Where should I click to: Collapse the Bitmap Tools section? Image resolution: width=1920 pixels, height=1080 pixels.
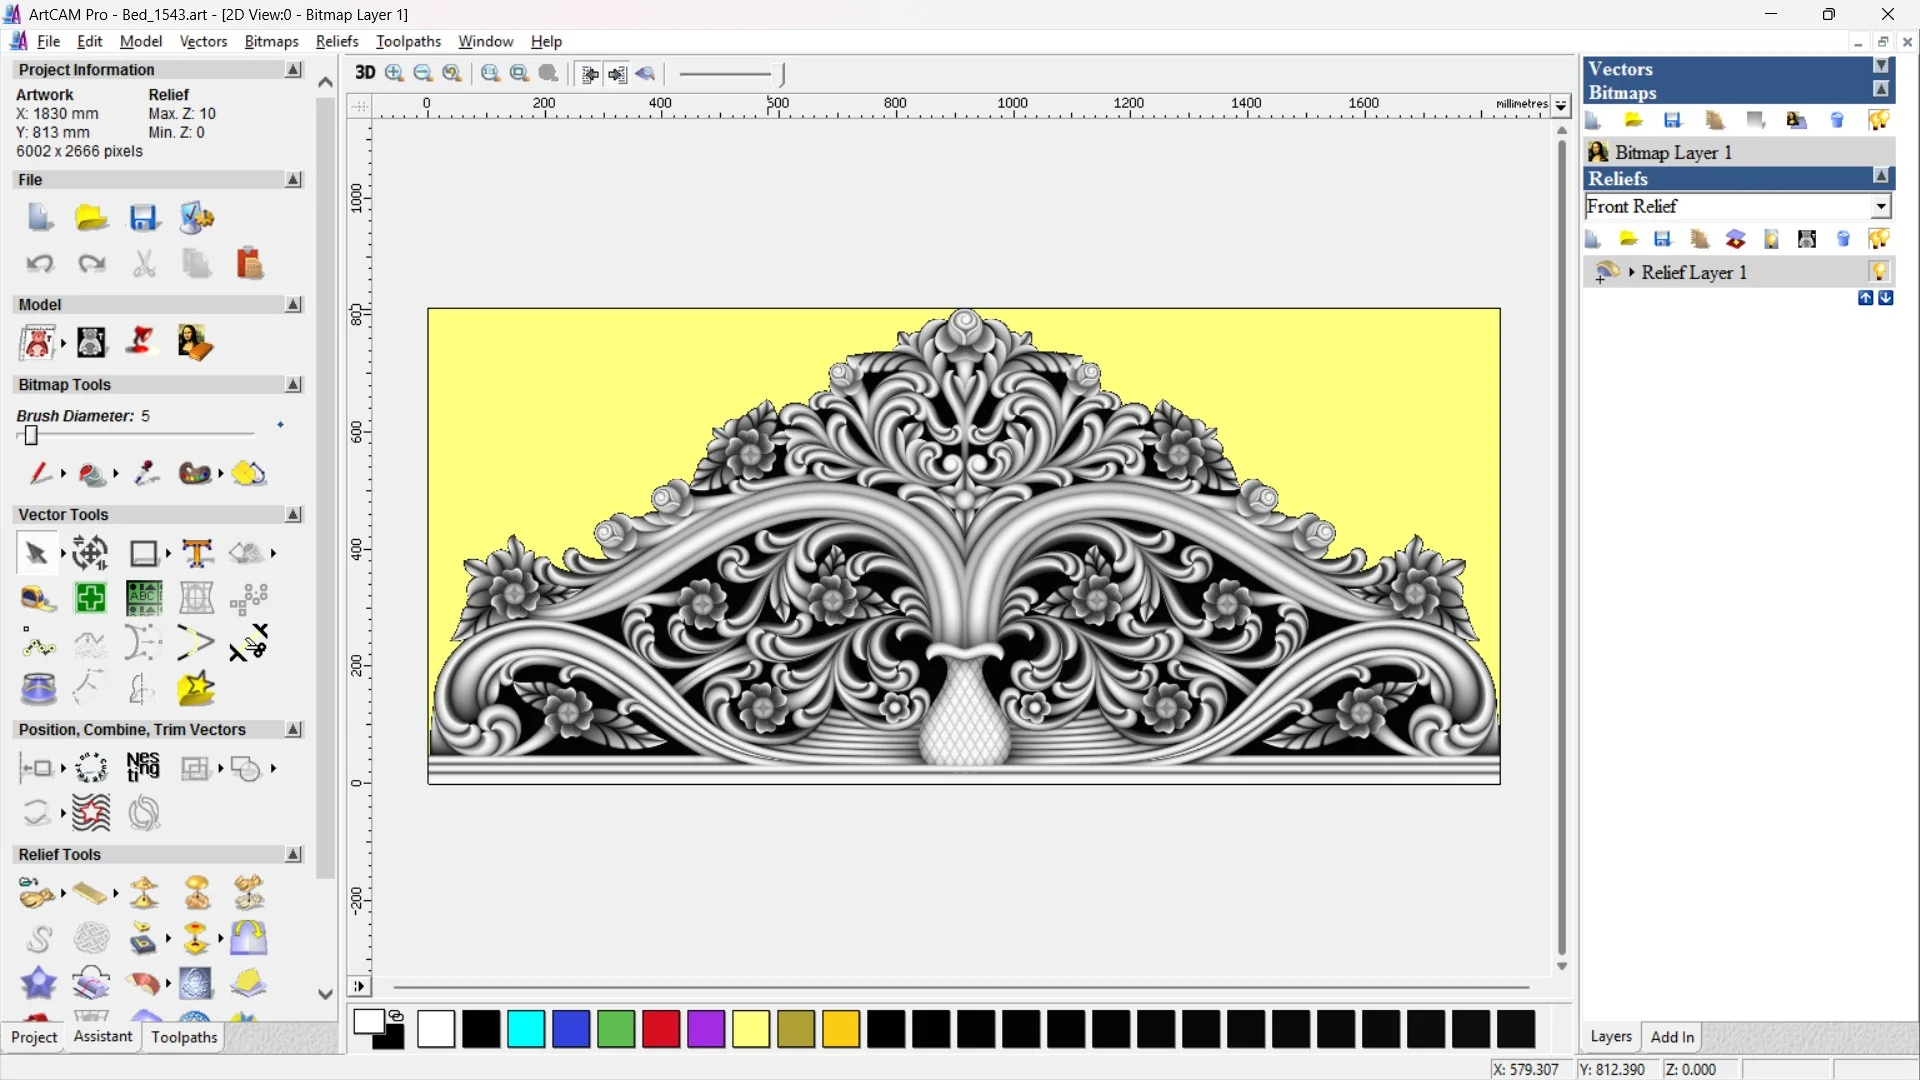(x=293, y=384)
